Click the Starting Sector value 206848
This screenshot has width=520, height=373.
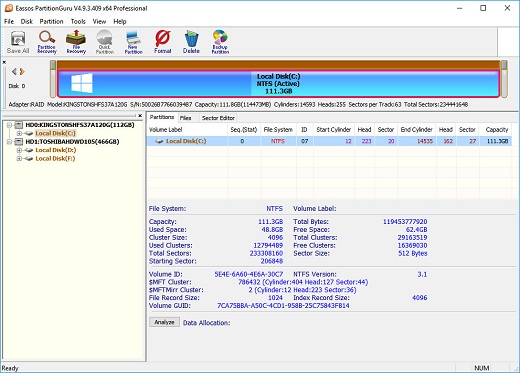tap(272, 261)
